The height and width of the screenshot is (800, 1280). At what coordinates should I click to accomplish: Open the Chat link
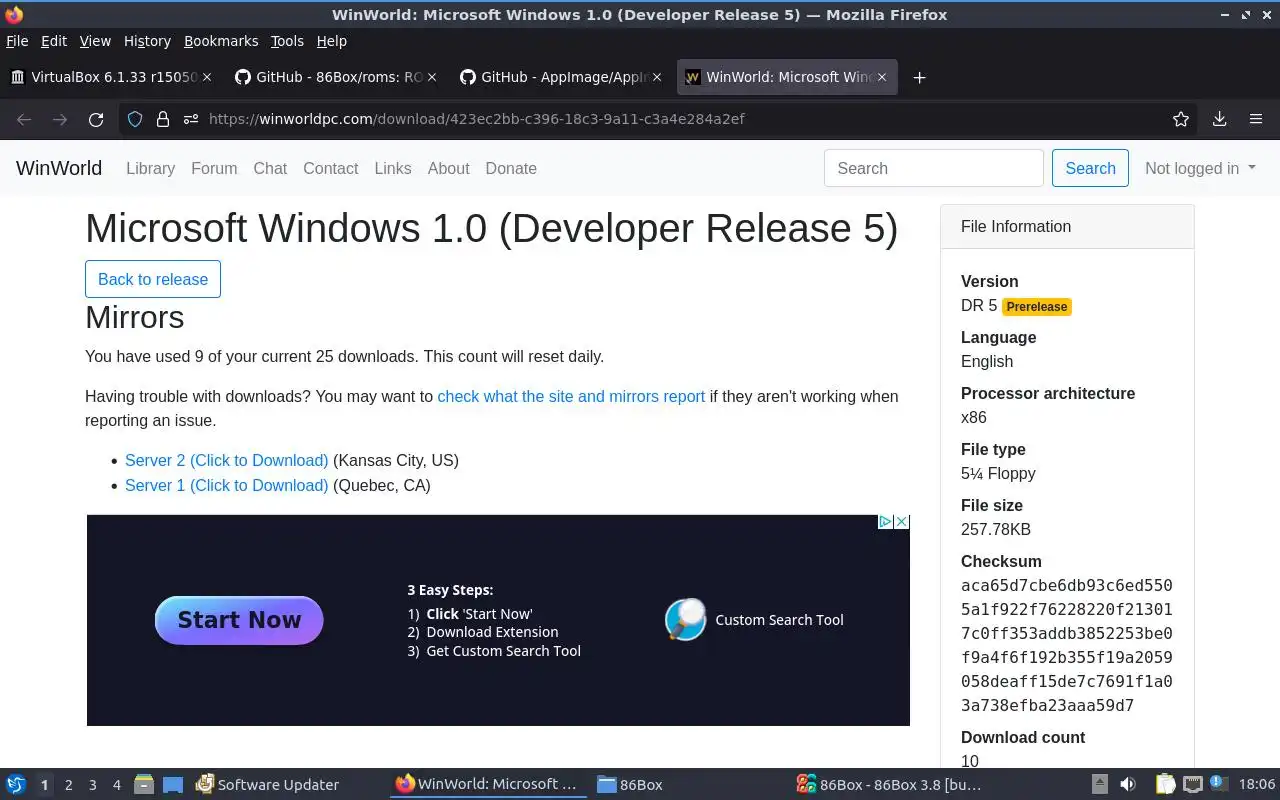click(x=270, y=168)
